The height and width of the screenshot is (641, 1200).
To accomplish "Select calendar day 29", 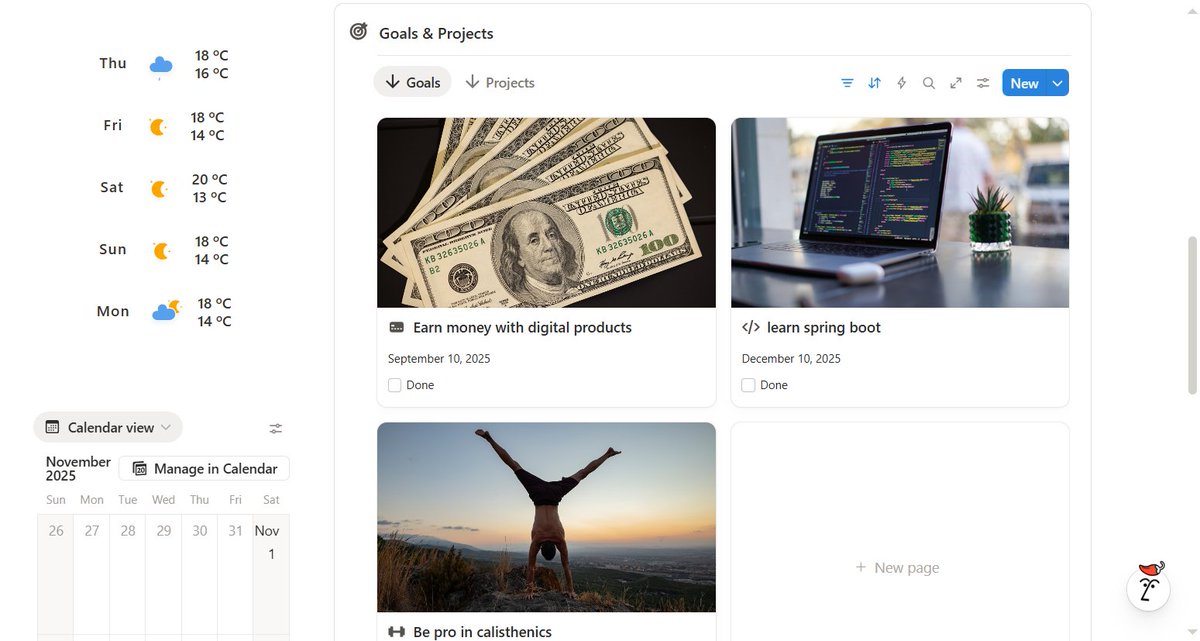I will [164, 531].
